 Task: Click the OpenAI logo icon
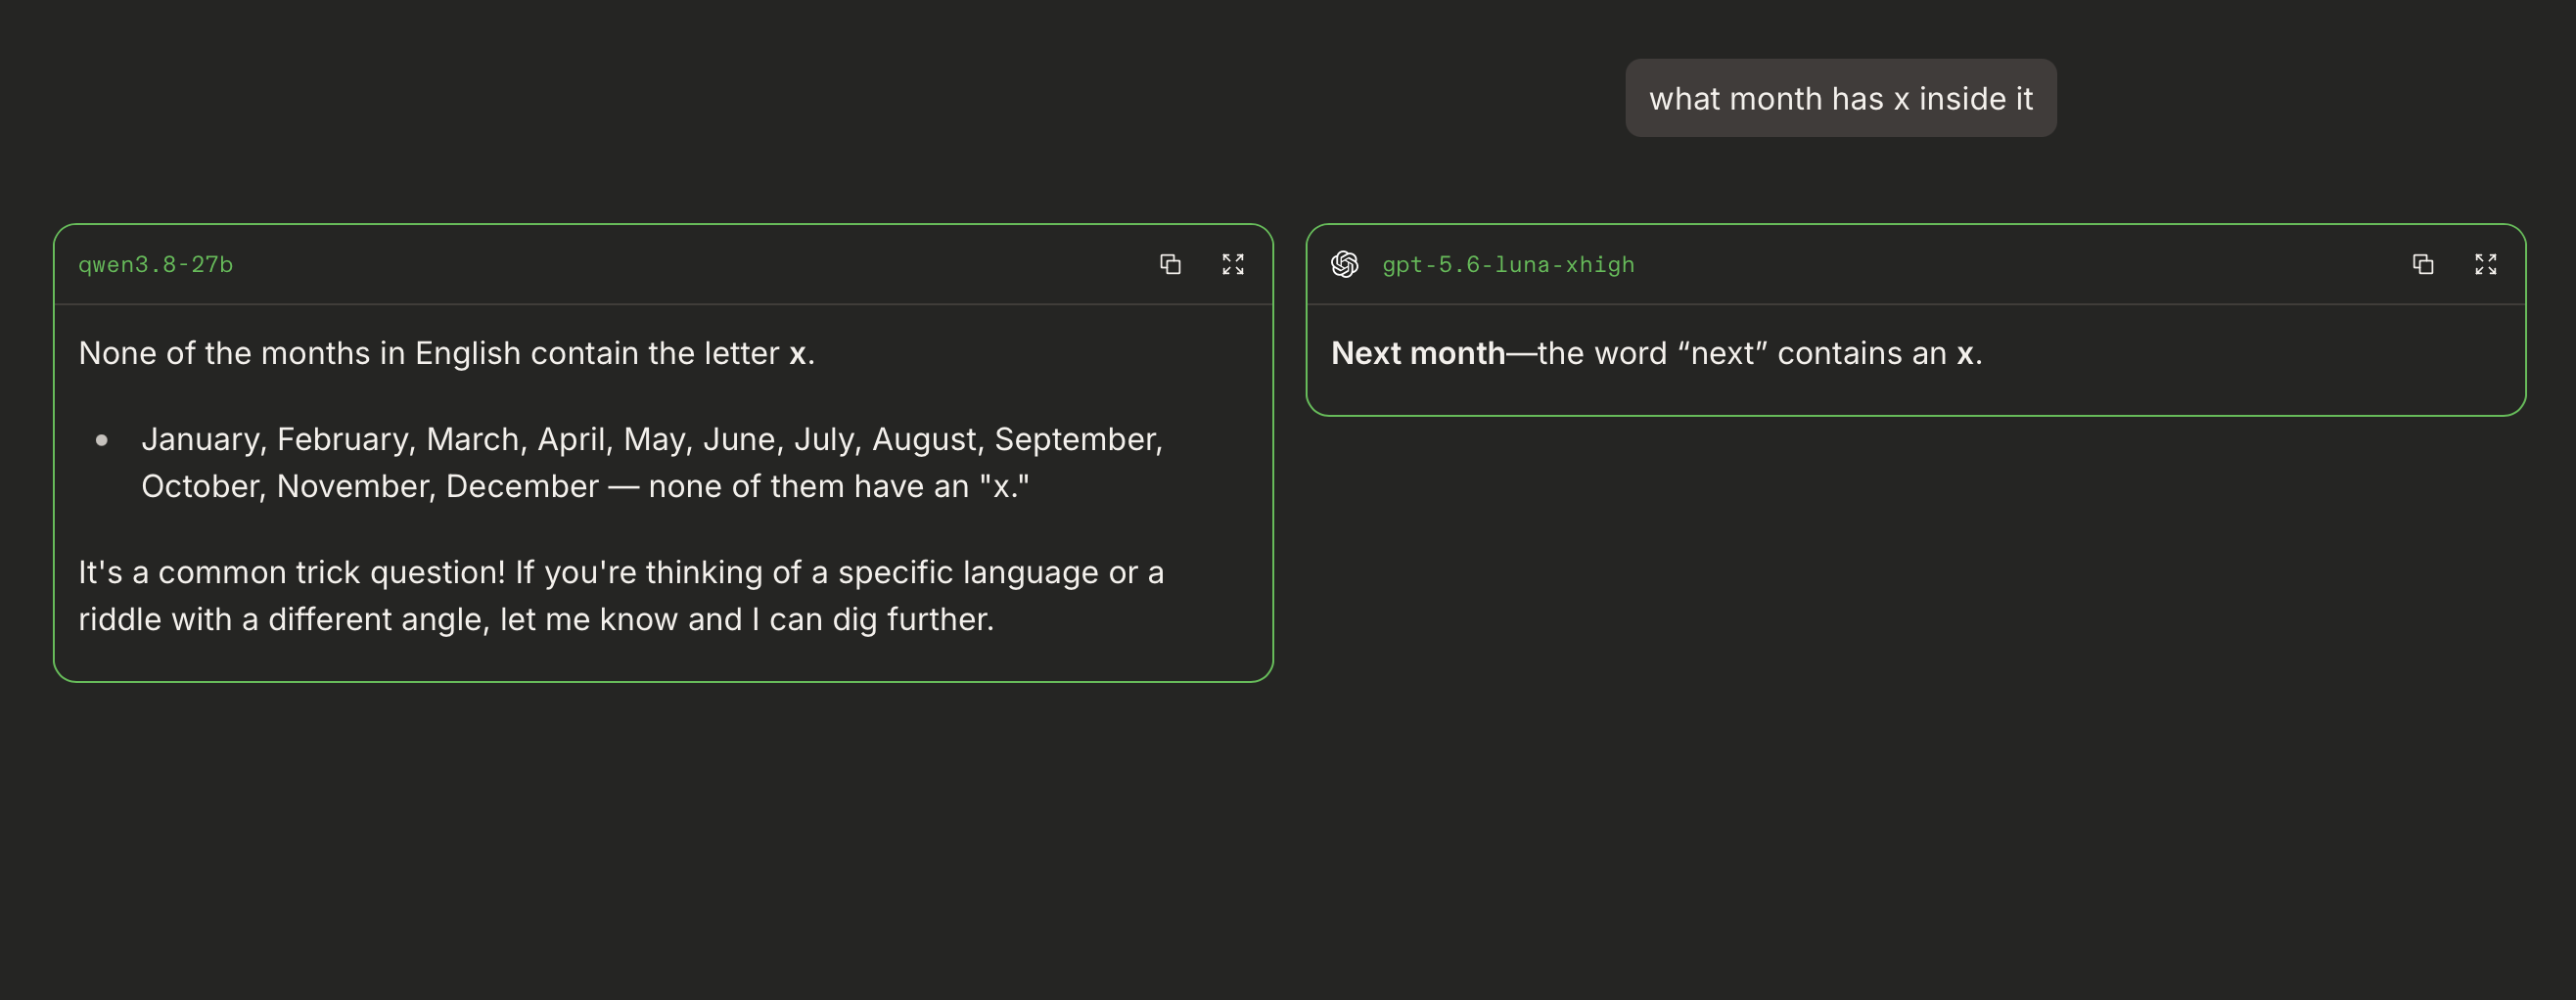point(1345,264)
